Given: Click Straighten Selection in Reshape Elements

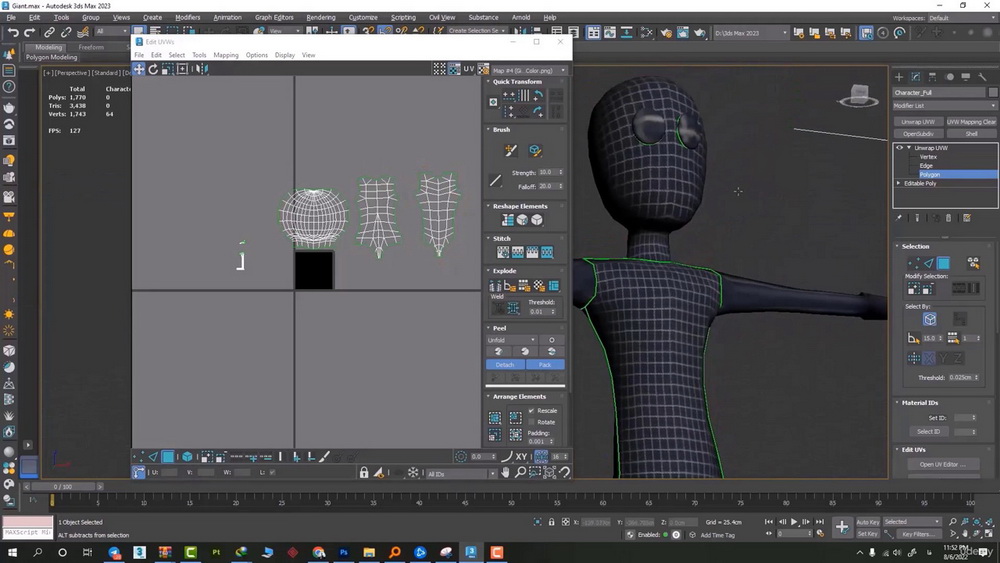Looking at the screenshot, I should click(x=508, y=220).
